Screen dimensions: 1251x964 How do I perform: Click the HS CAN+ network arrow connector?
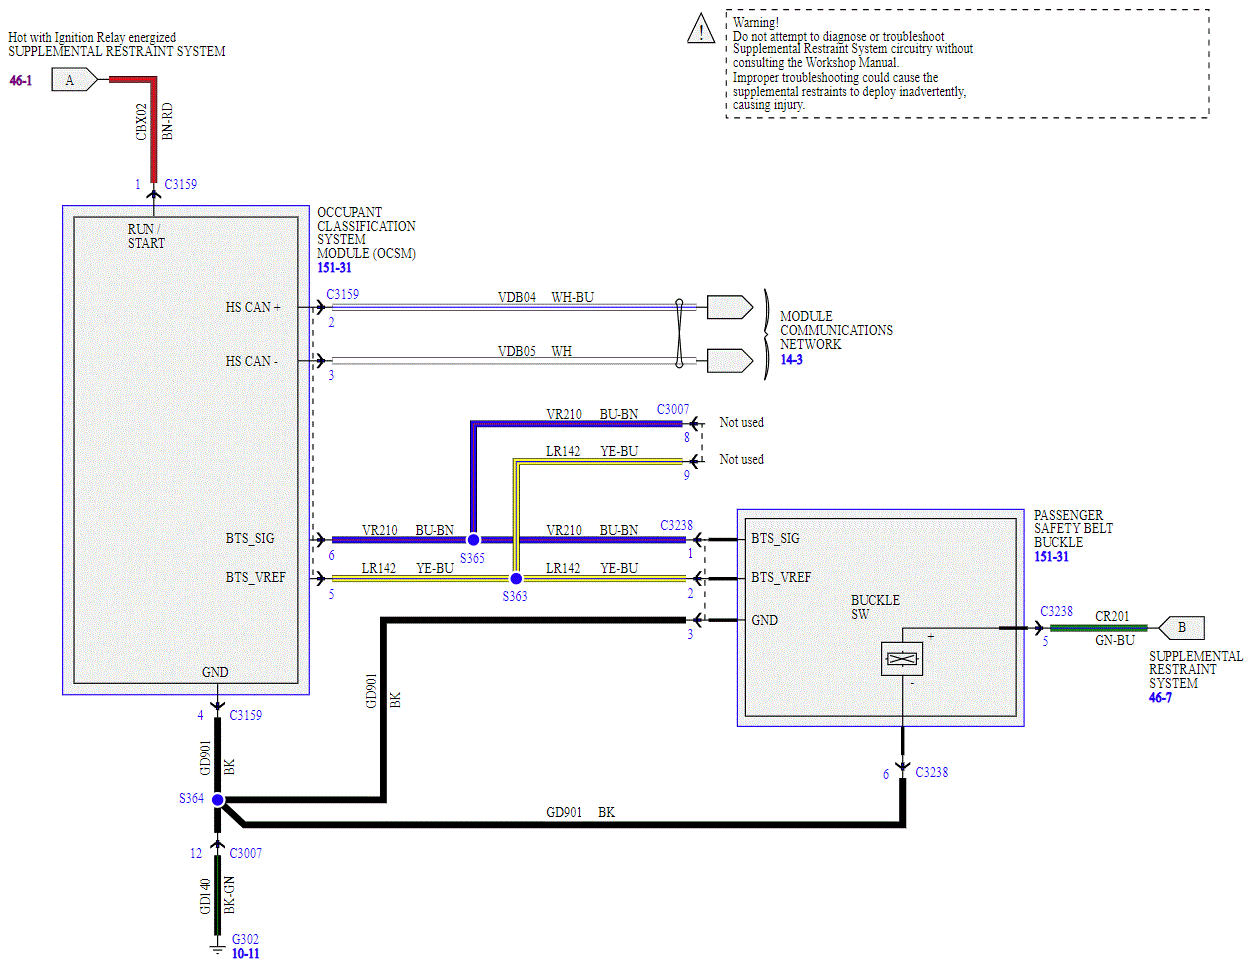tap(730, 307)
